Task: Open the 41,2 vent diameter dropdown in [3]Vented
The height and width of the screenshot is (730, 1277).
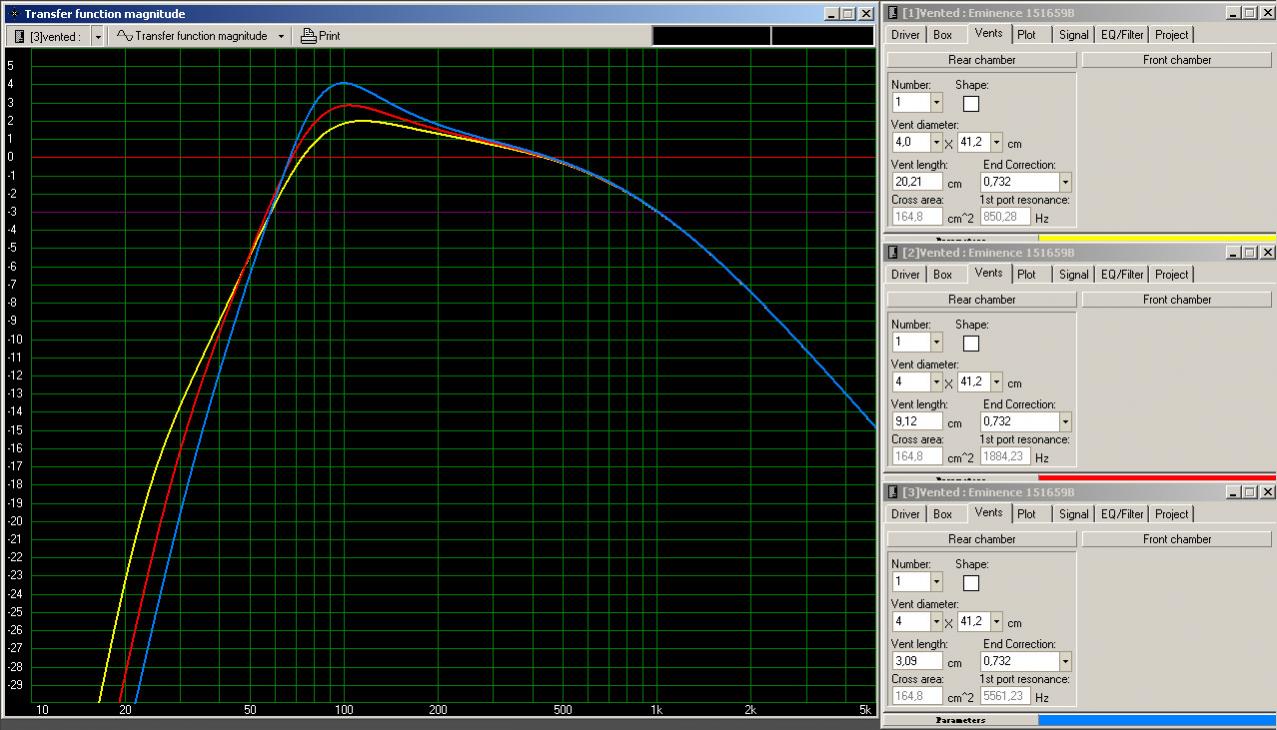Action: point(996,622)
